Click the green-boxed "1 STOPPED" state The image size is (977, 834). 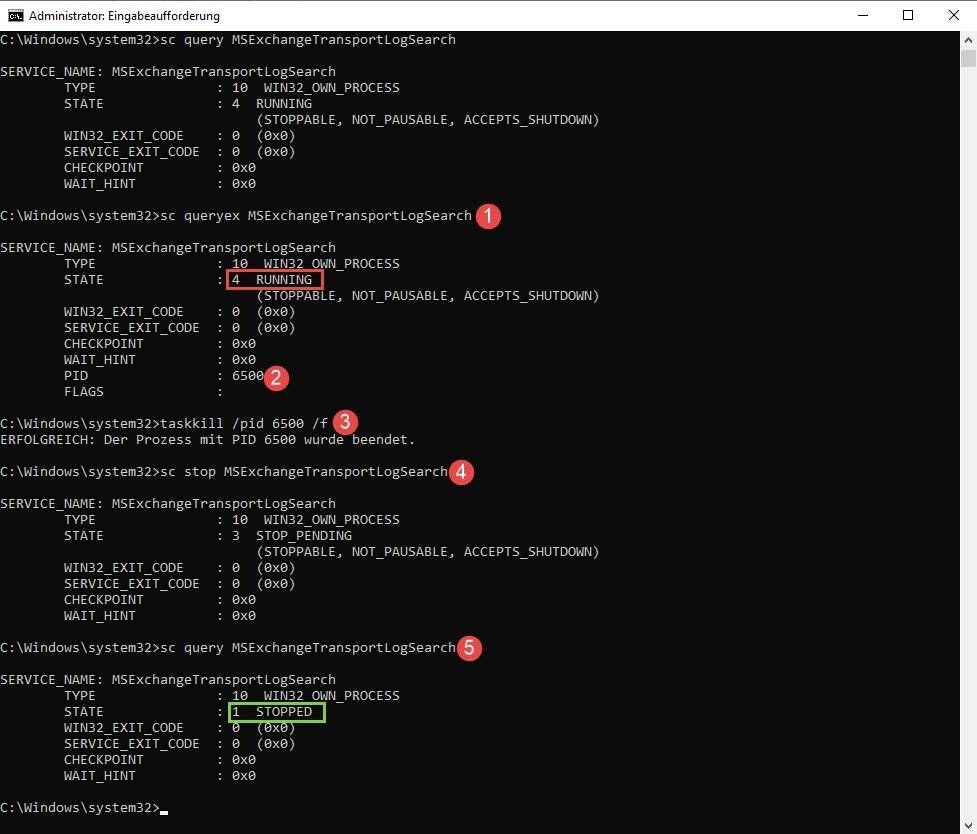coord(275,712)
